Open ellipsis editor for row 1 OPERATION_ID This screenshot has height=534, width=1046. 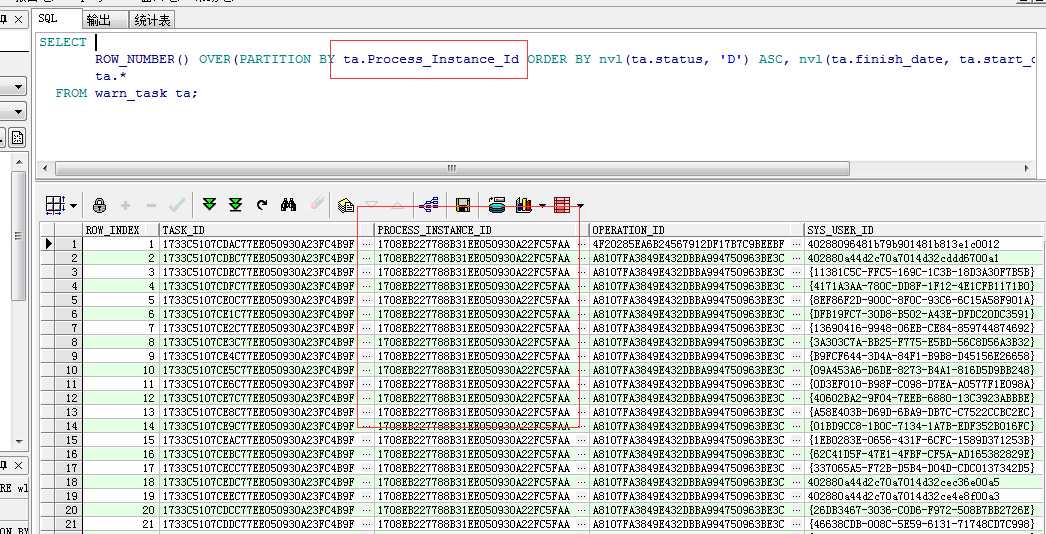tap(796, 244)
